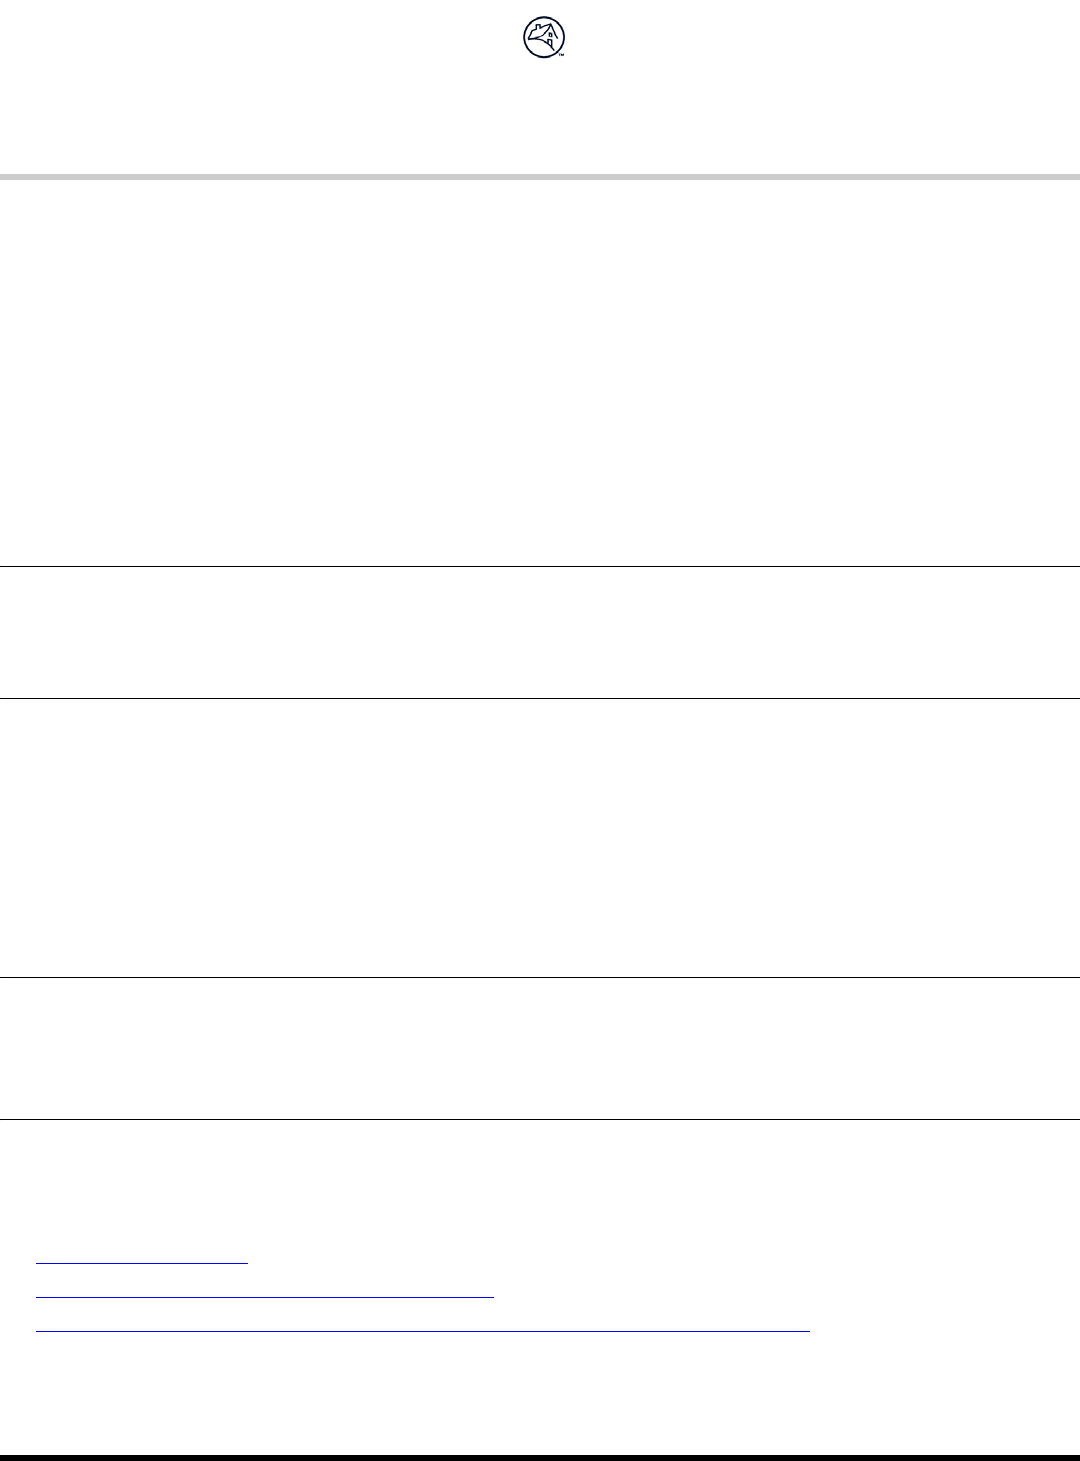Open the medium-length underlined link
Screen dimensions: 1080x1461
(265, 1296)
